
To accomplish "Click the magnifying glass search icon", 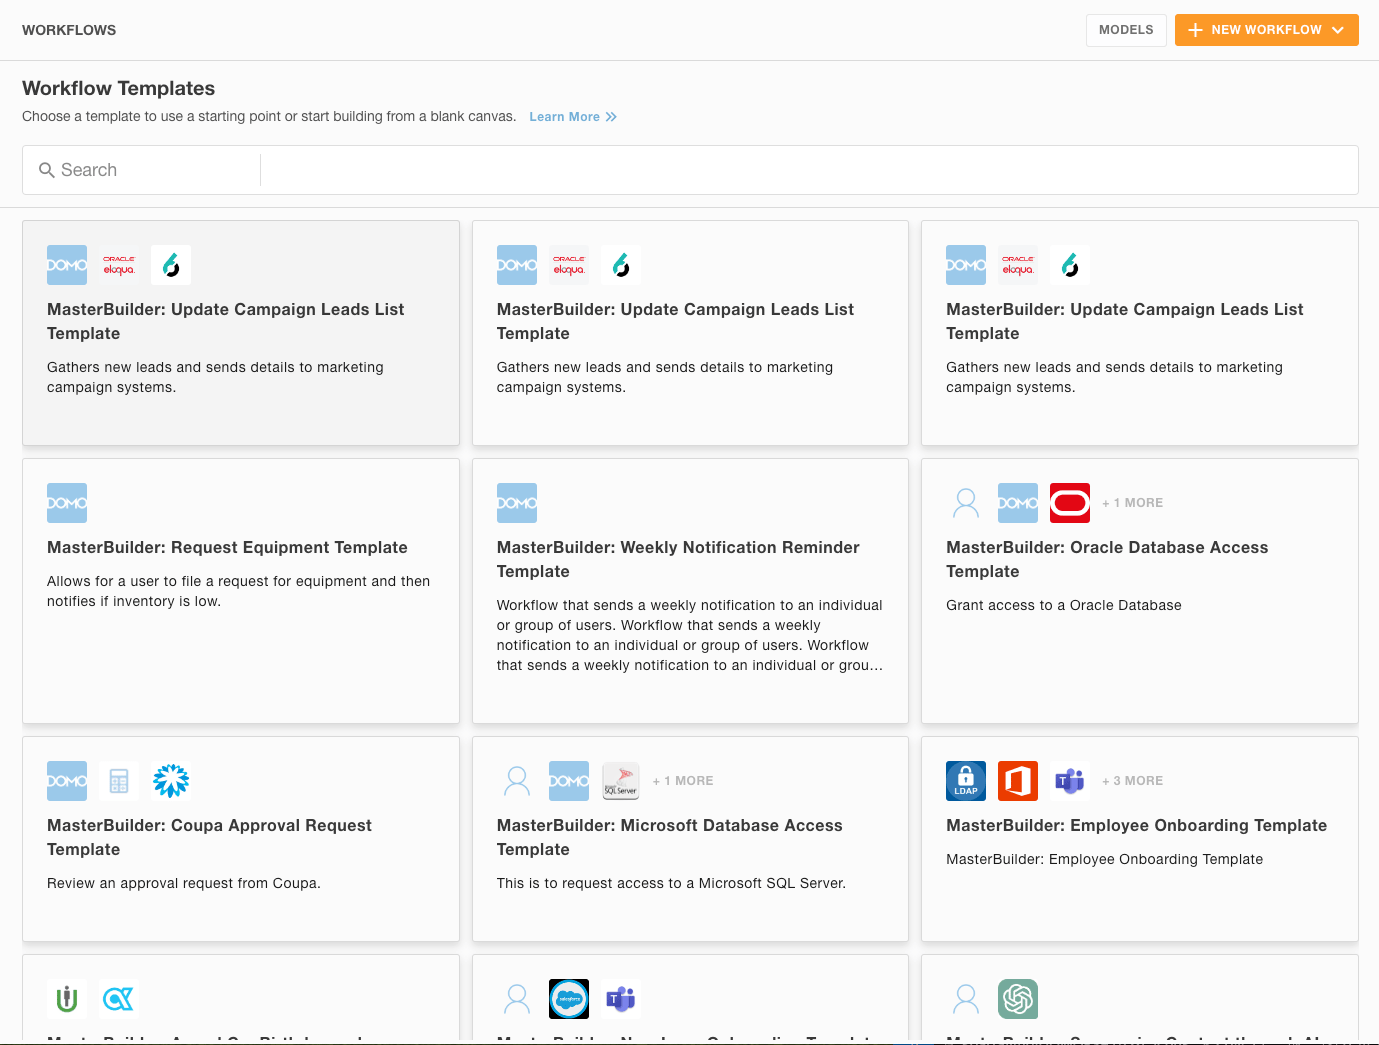I will coord(46,170).
